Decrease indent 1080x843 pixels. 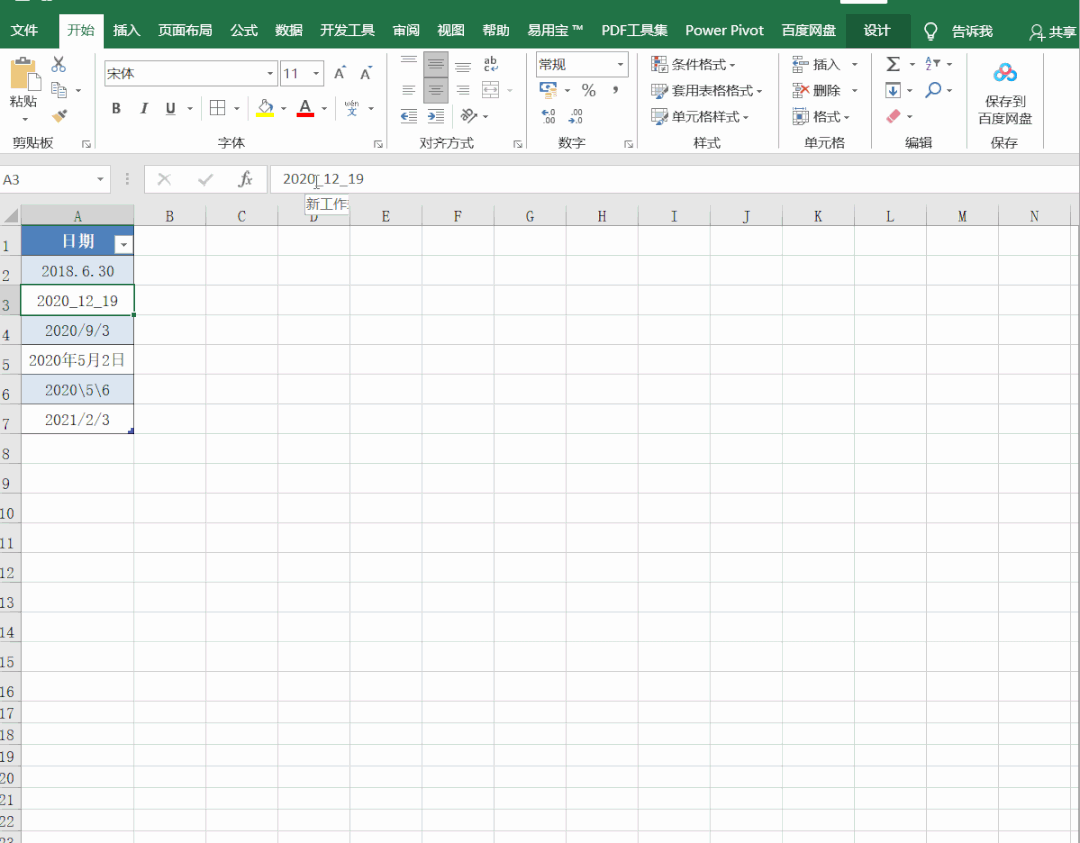point(409,116)
